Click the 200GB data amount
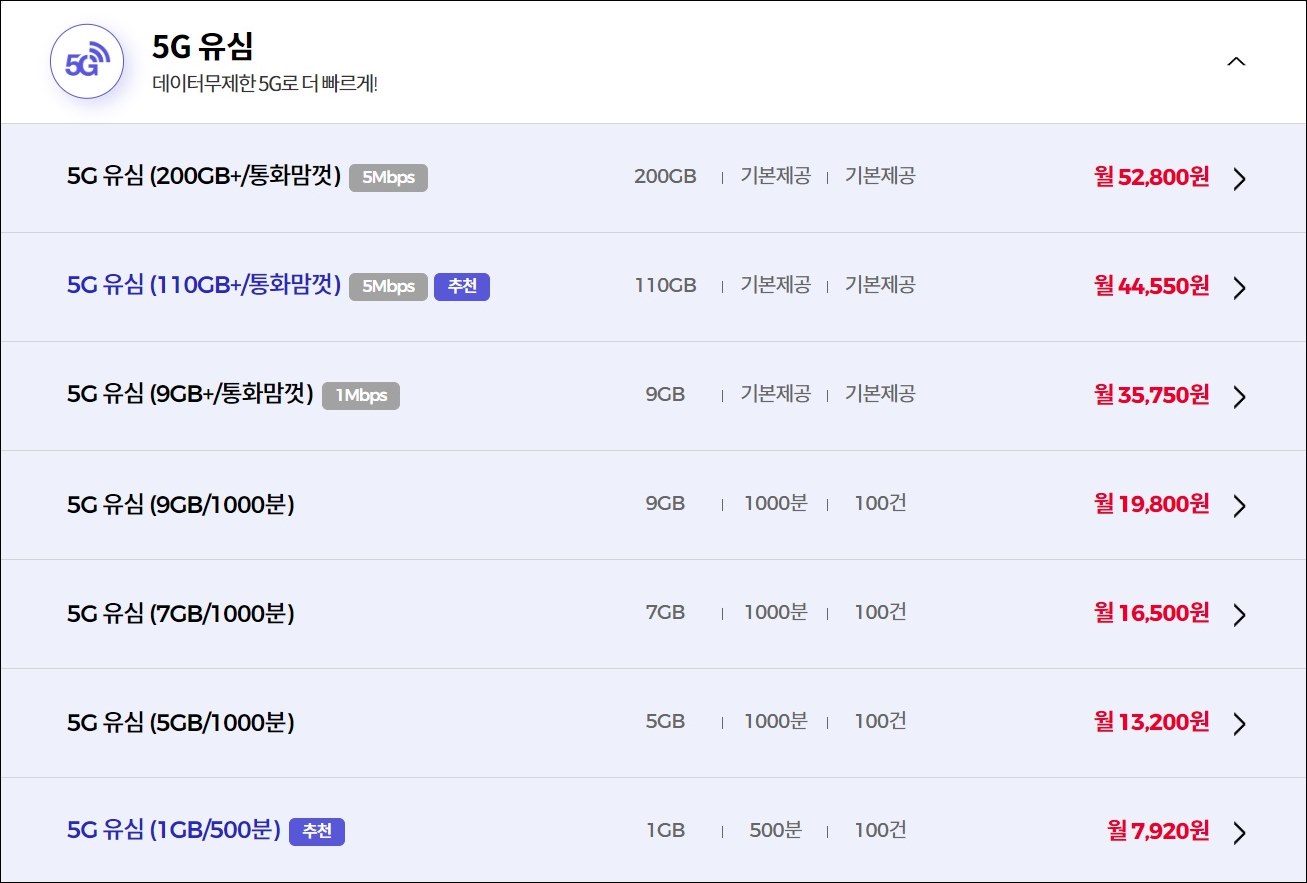Image resolution: width=1307 pixels, height=883 pixels. [665, 177]
